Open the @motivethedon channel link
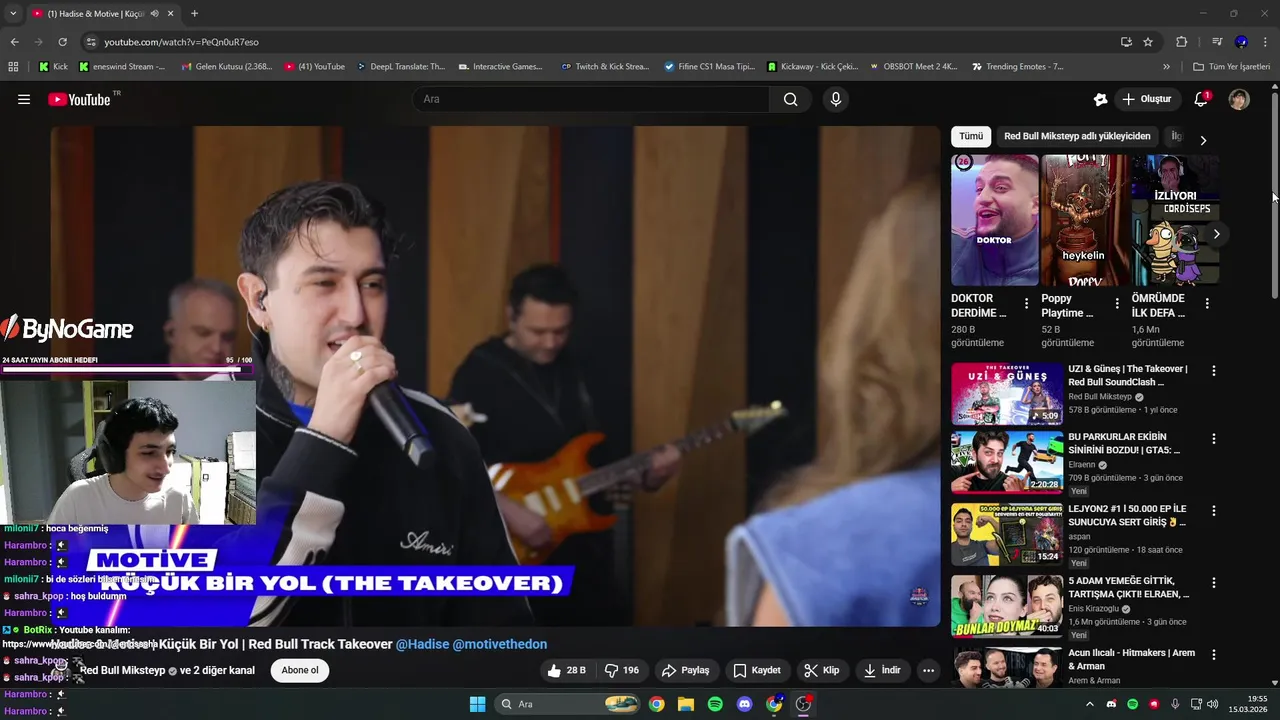The image size is (1280, 720). (x=500, y=644)
